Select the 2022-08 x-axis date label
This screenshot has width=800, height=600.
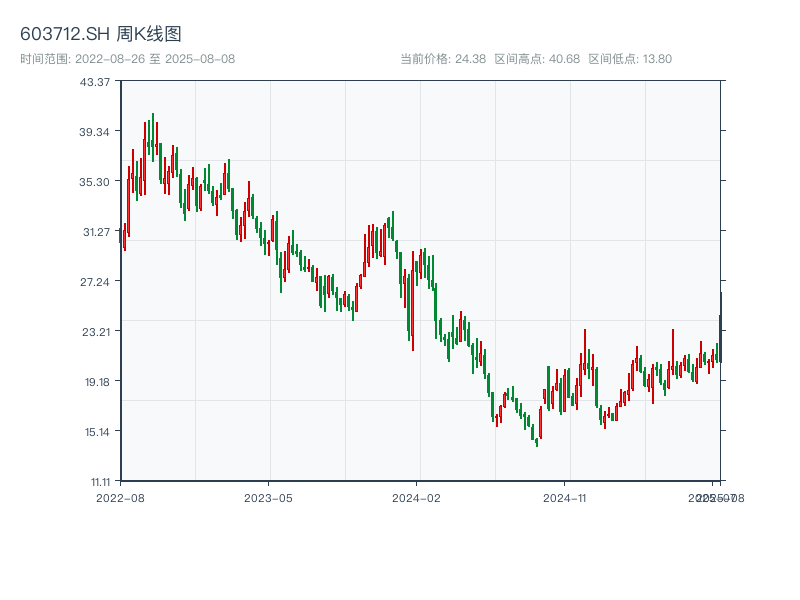coord(120,497)
